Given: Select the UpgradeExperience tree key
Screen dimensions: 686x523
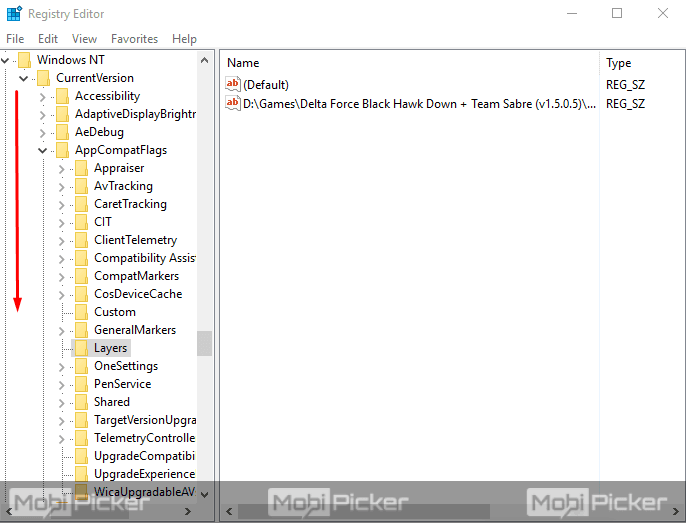Looking at the screenshot, I should [144, 474].
